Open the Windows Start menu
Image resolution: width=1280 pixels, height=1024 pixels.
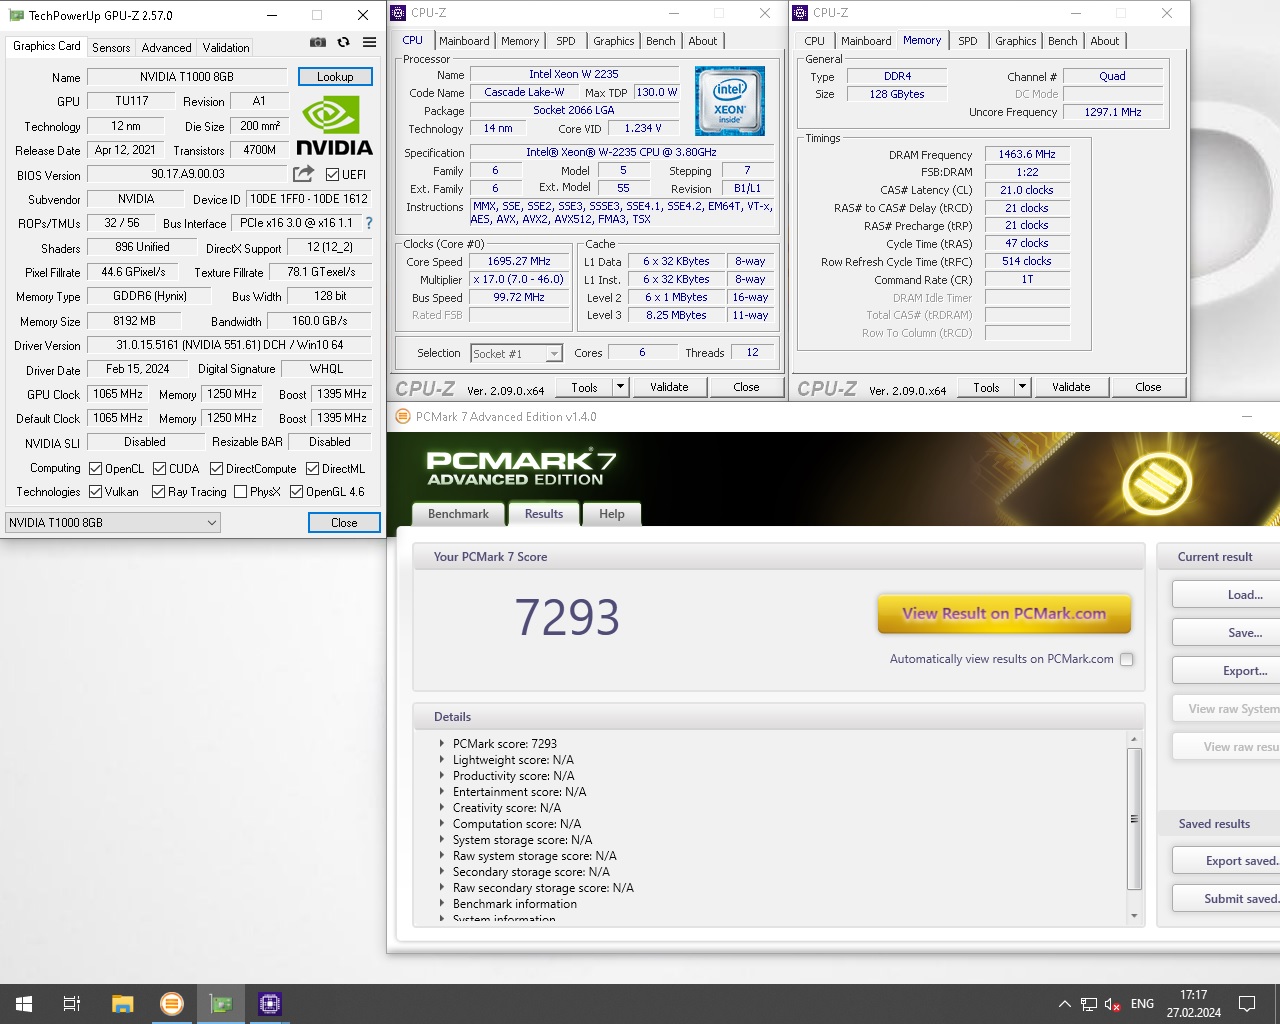click(x=24, y=1004)
